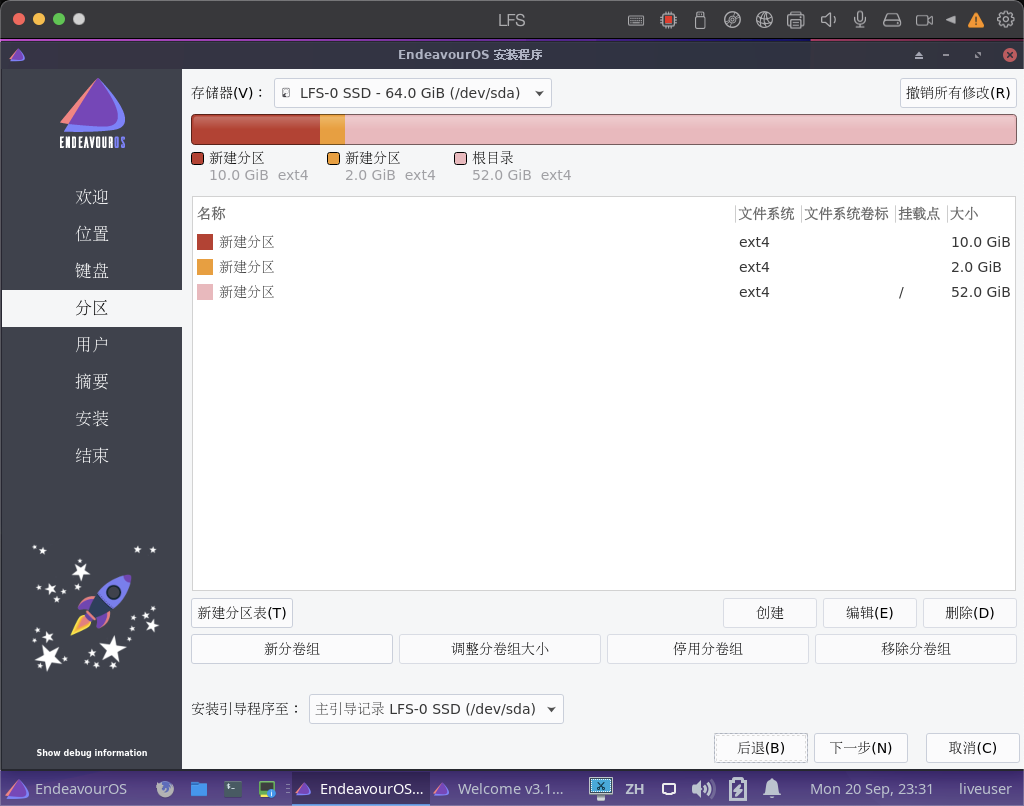The height and width of the screenshot is (806, 1024).
Task: Open the storage device dropdown /dev/sda
Action: tap(413, 93)
